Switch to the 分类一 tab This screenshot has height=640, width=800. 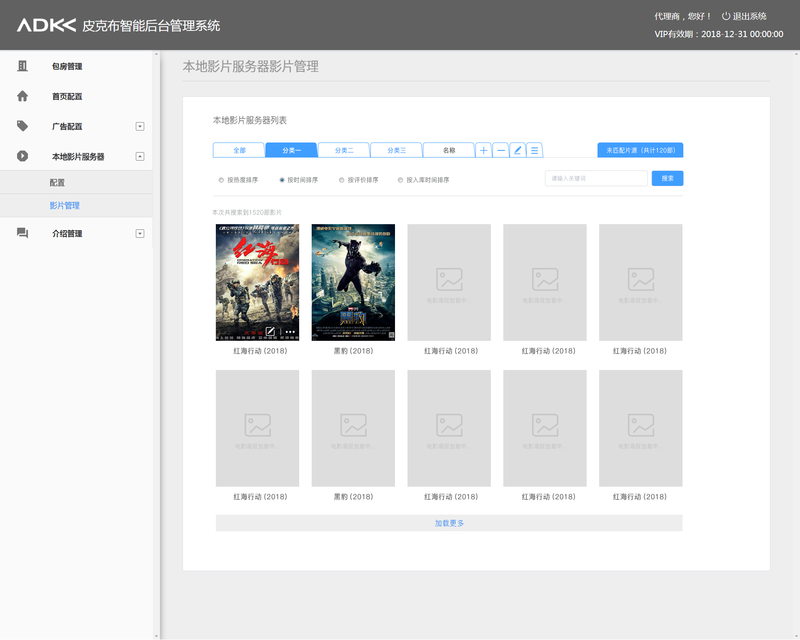[291, 150]
